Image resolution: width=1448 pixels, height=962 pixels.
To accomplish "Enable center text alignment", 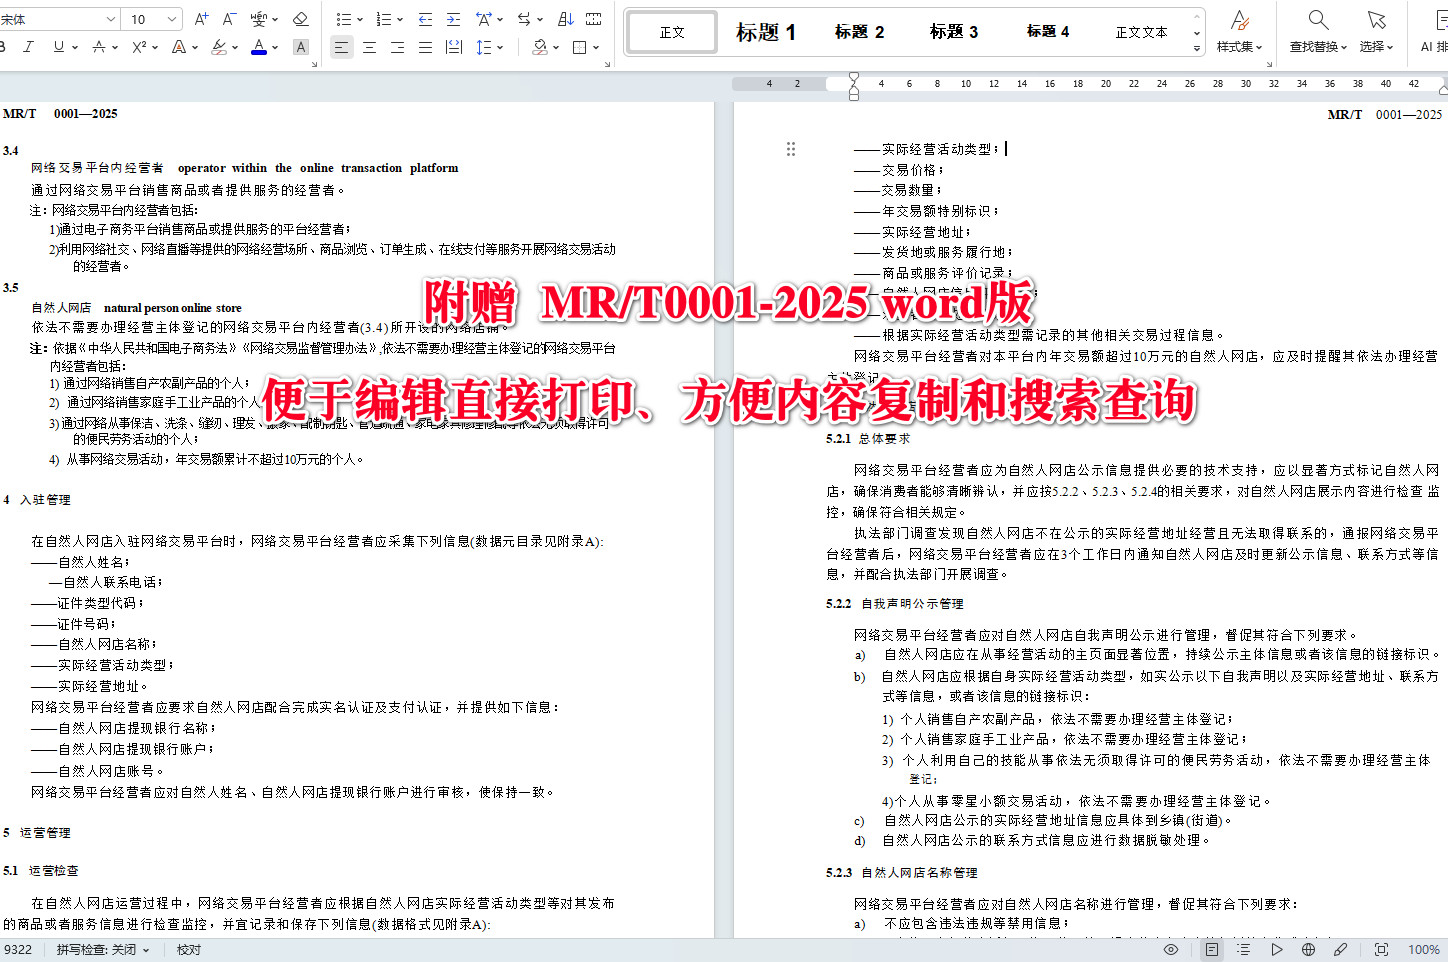I will [x=369, y=45].
